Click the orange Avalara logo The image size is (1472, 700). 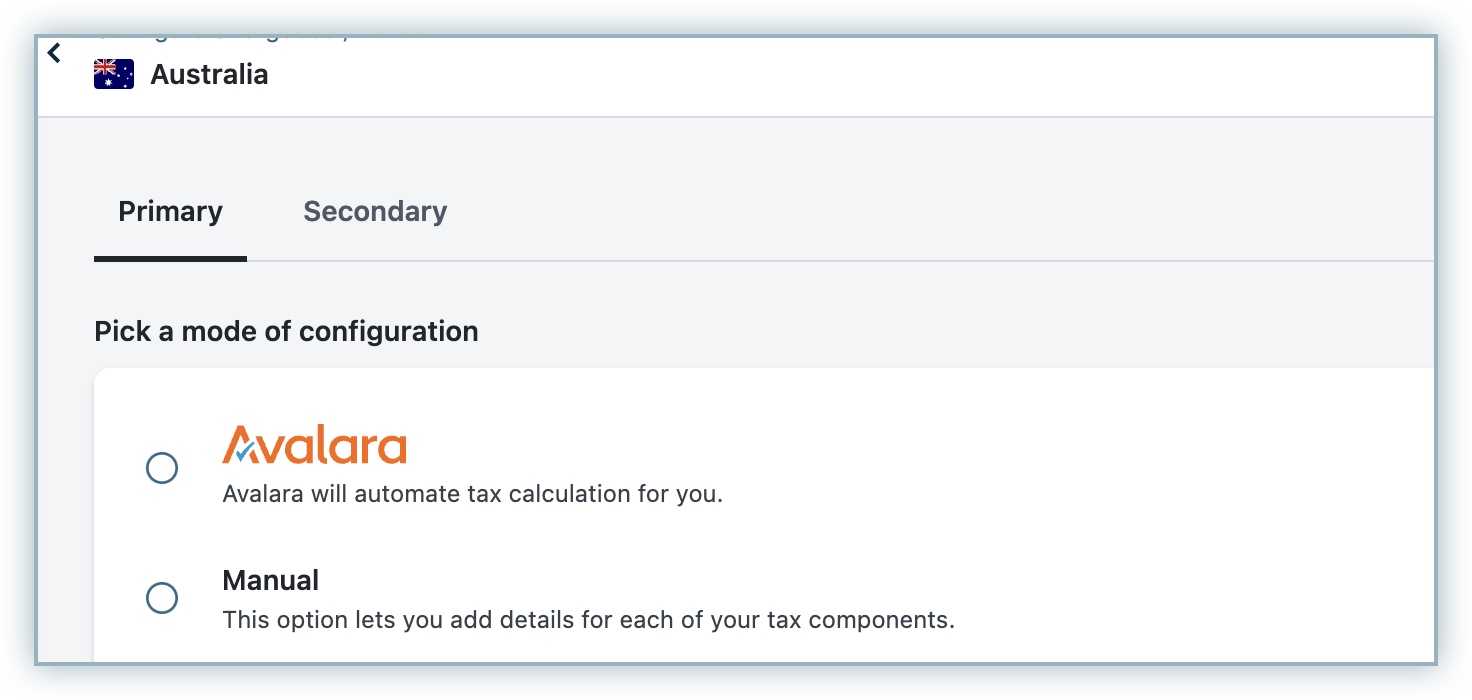point(314,446)
